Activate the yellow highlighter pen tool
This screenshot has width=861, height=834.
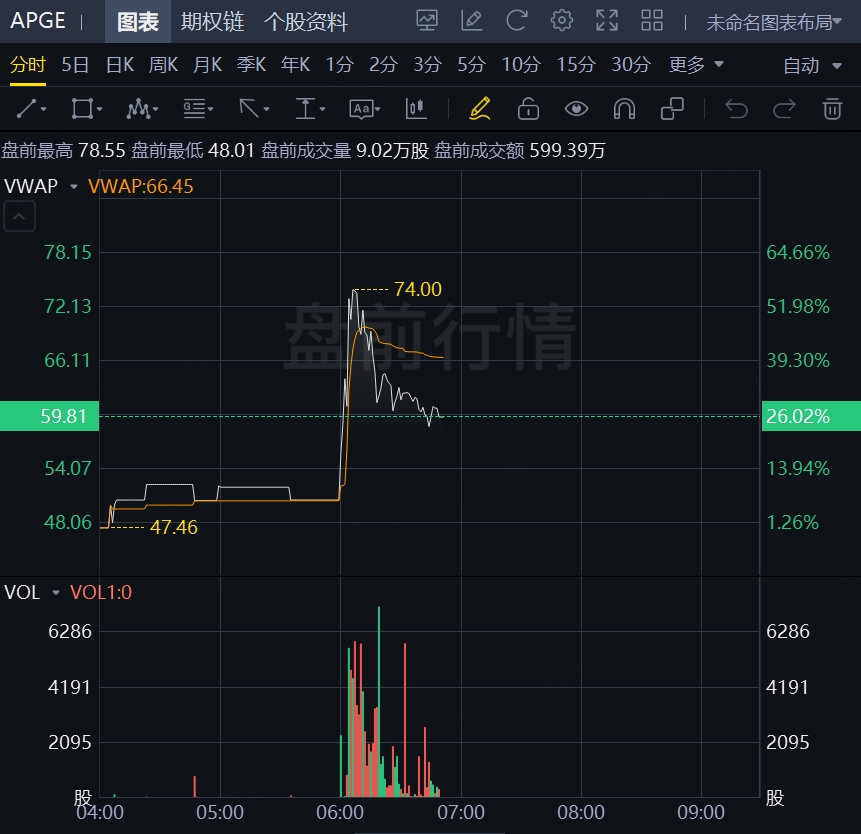480,108
